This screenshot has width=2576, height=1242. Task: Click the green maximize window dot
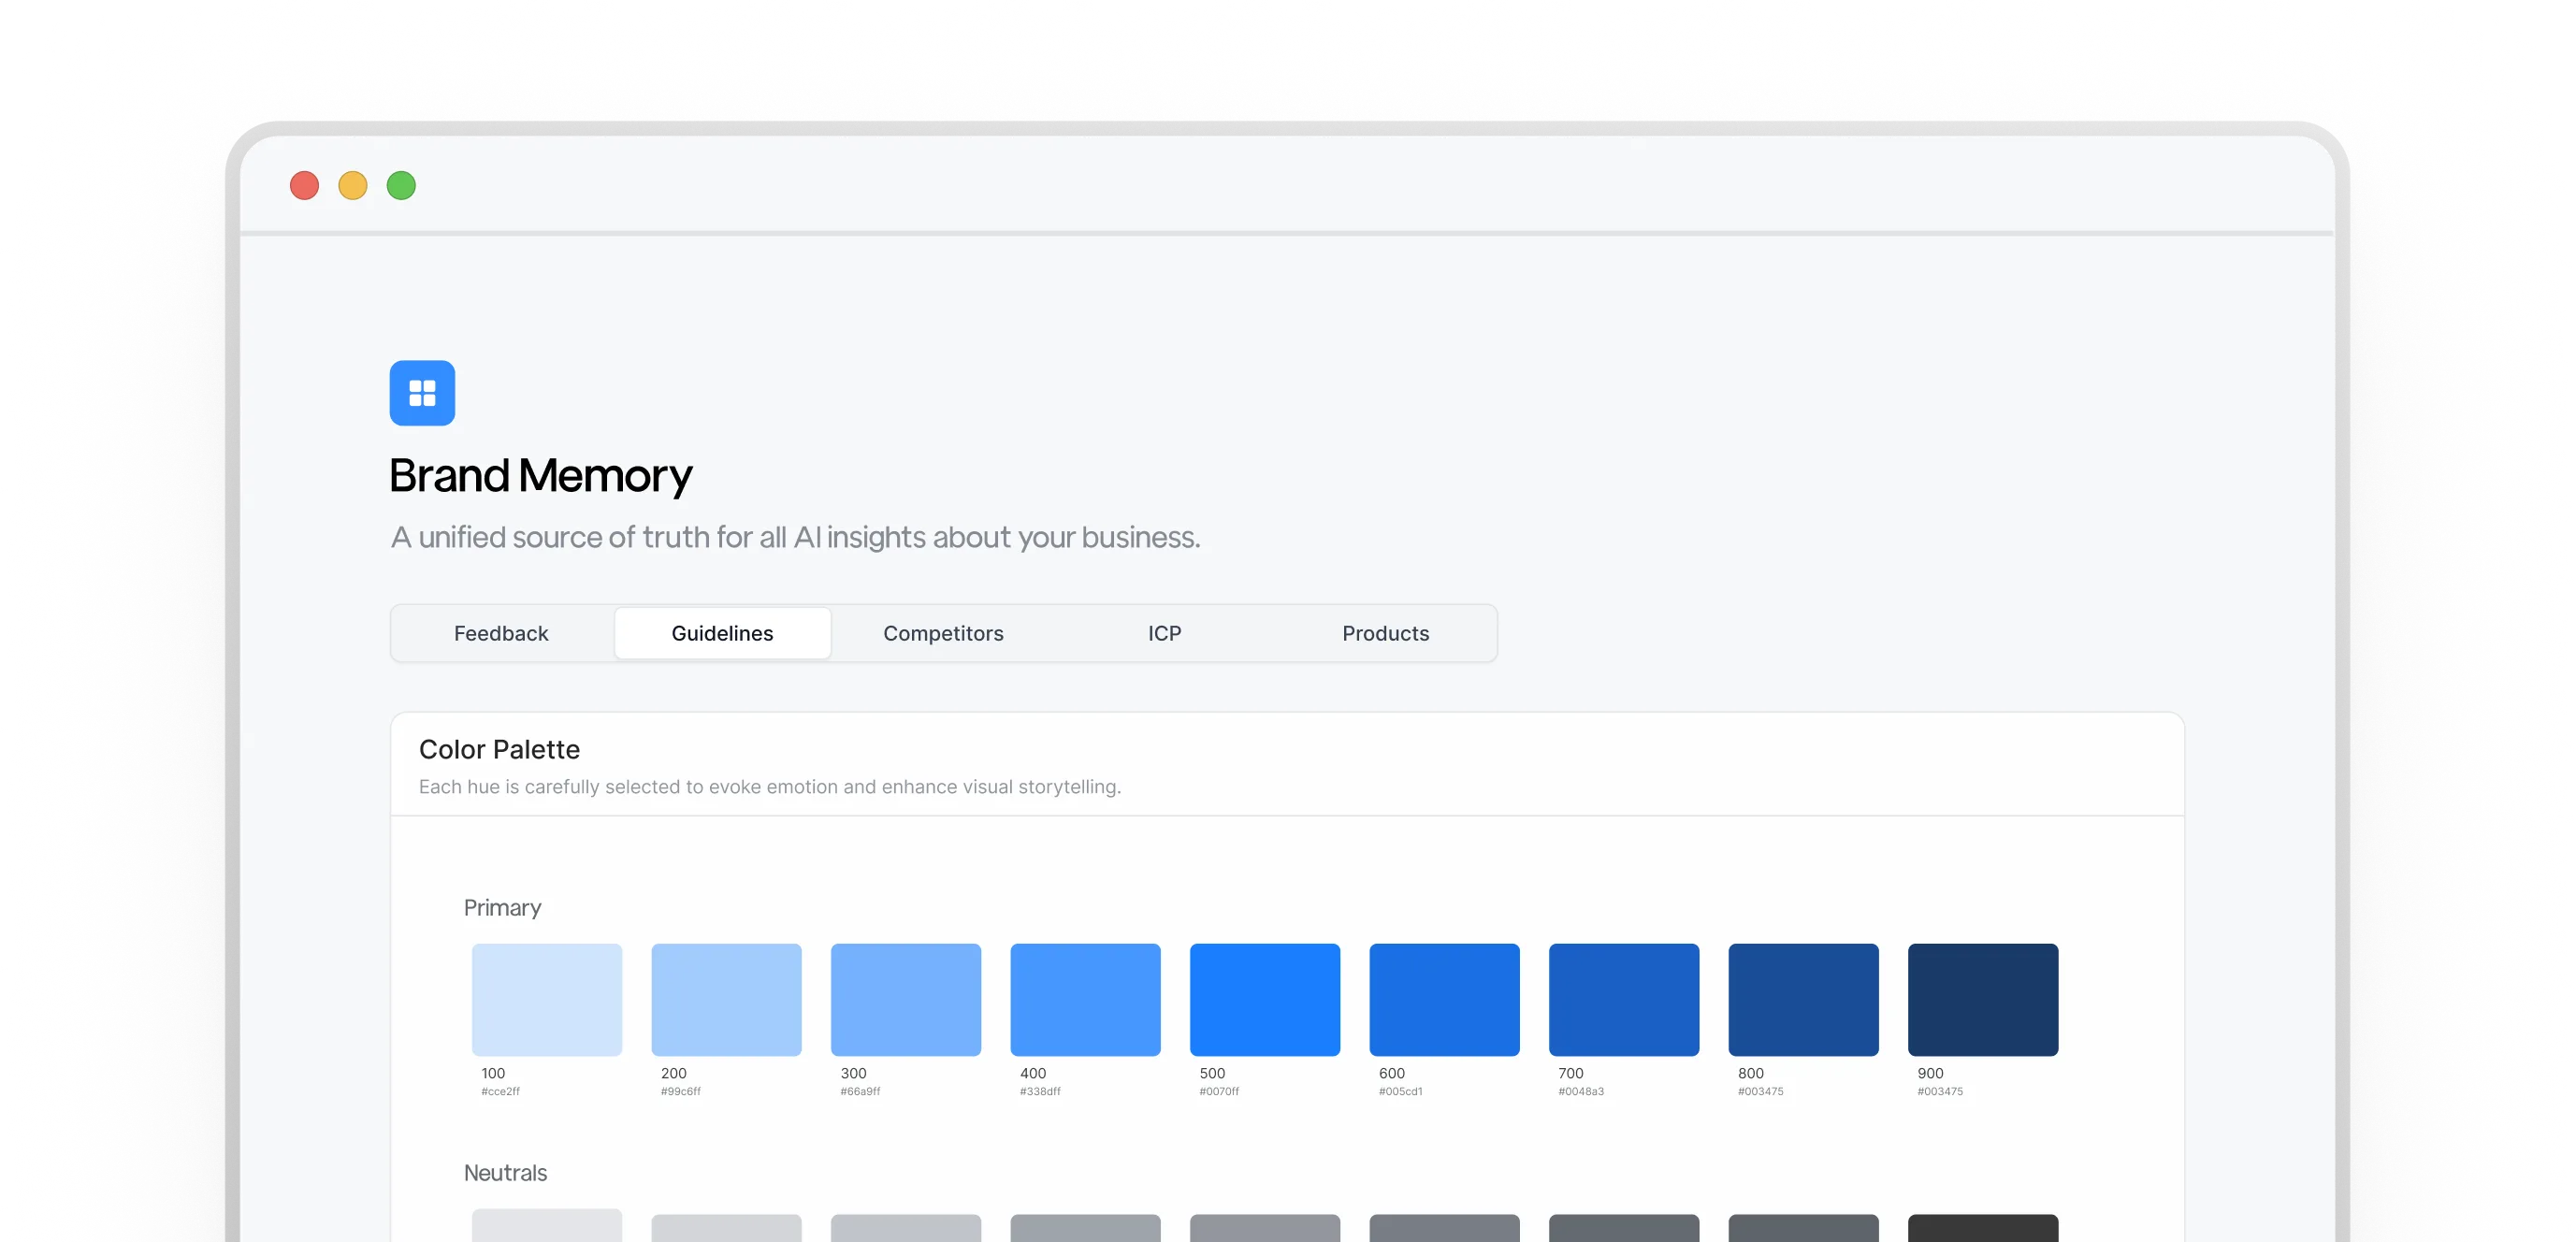401,186
